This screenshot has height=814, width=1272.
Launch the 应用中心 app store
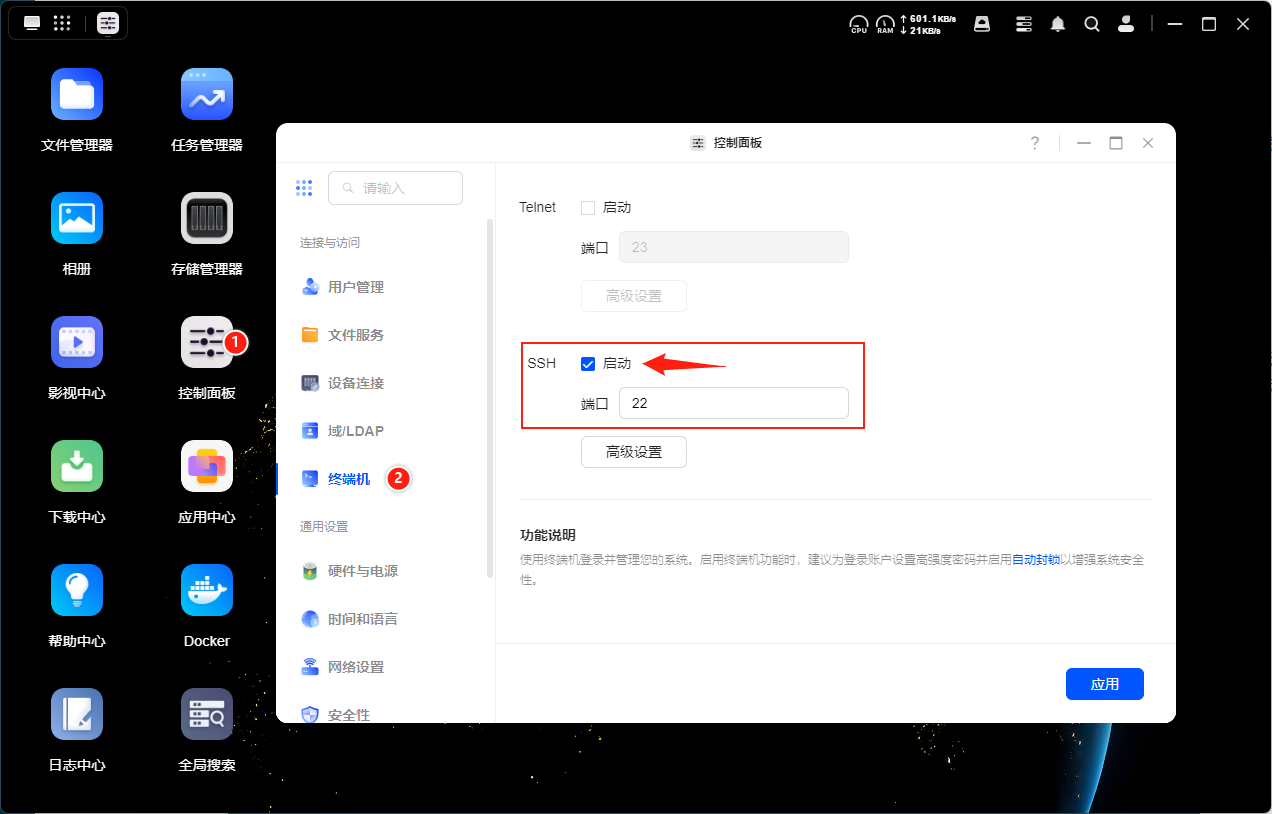(207, 466)
